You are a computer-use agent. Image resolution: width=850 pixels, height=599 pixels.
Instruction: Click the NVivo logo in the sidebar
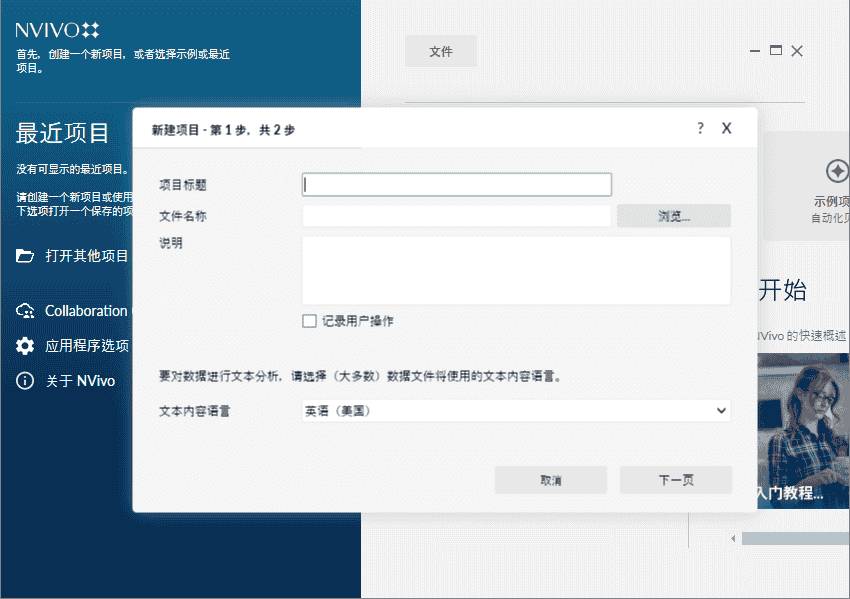tap(57, 30)
